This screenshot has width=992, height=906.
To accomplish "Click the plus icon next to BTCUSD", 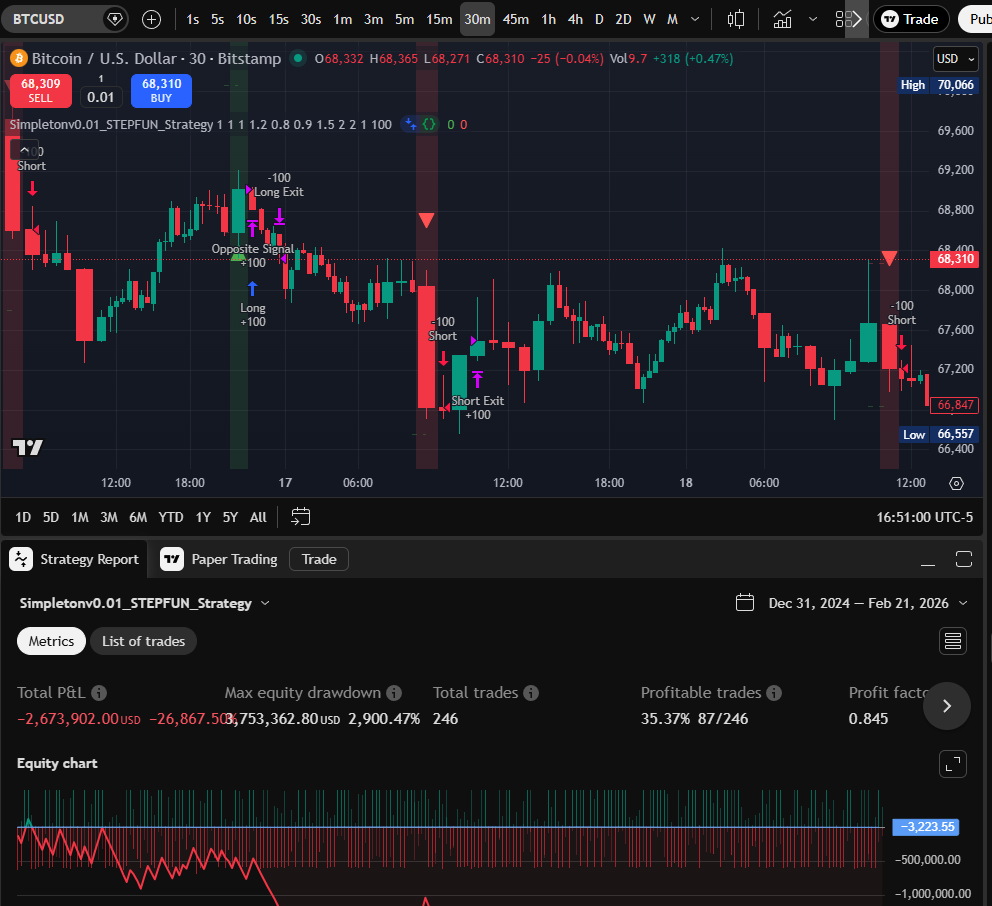I will (150, 19).
